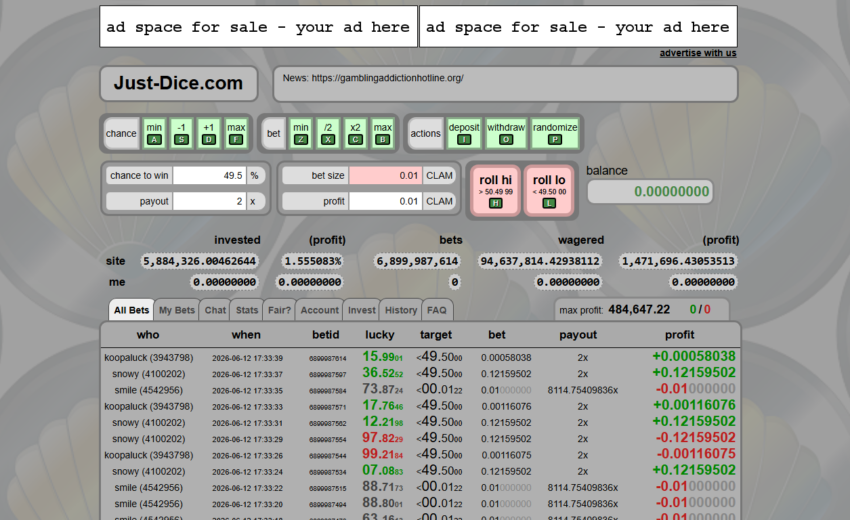The height and width of the screenshot is (520, 850).
Task: Click lucky number 97.82
Action: click(383, 438)
